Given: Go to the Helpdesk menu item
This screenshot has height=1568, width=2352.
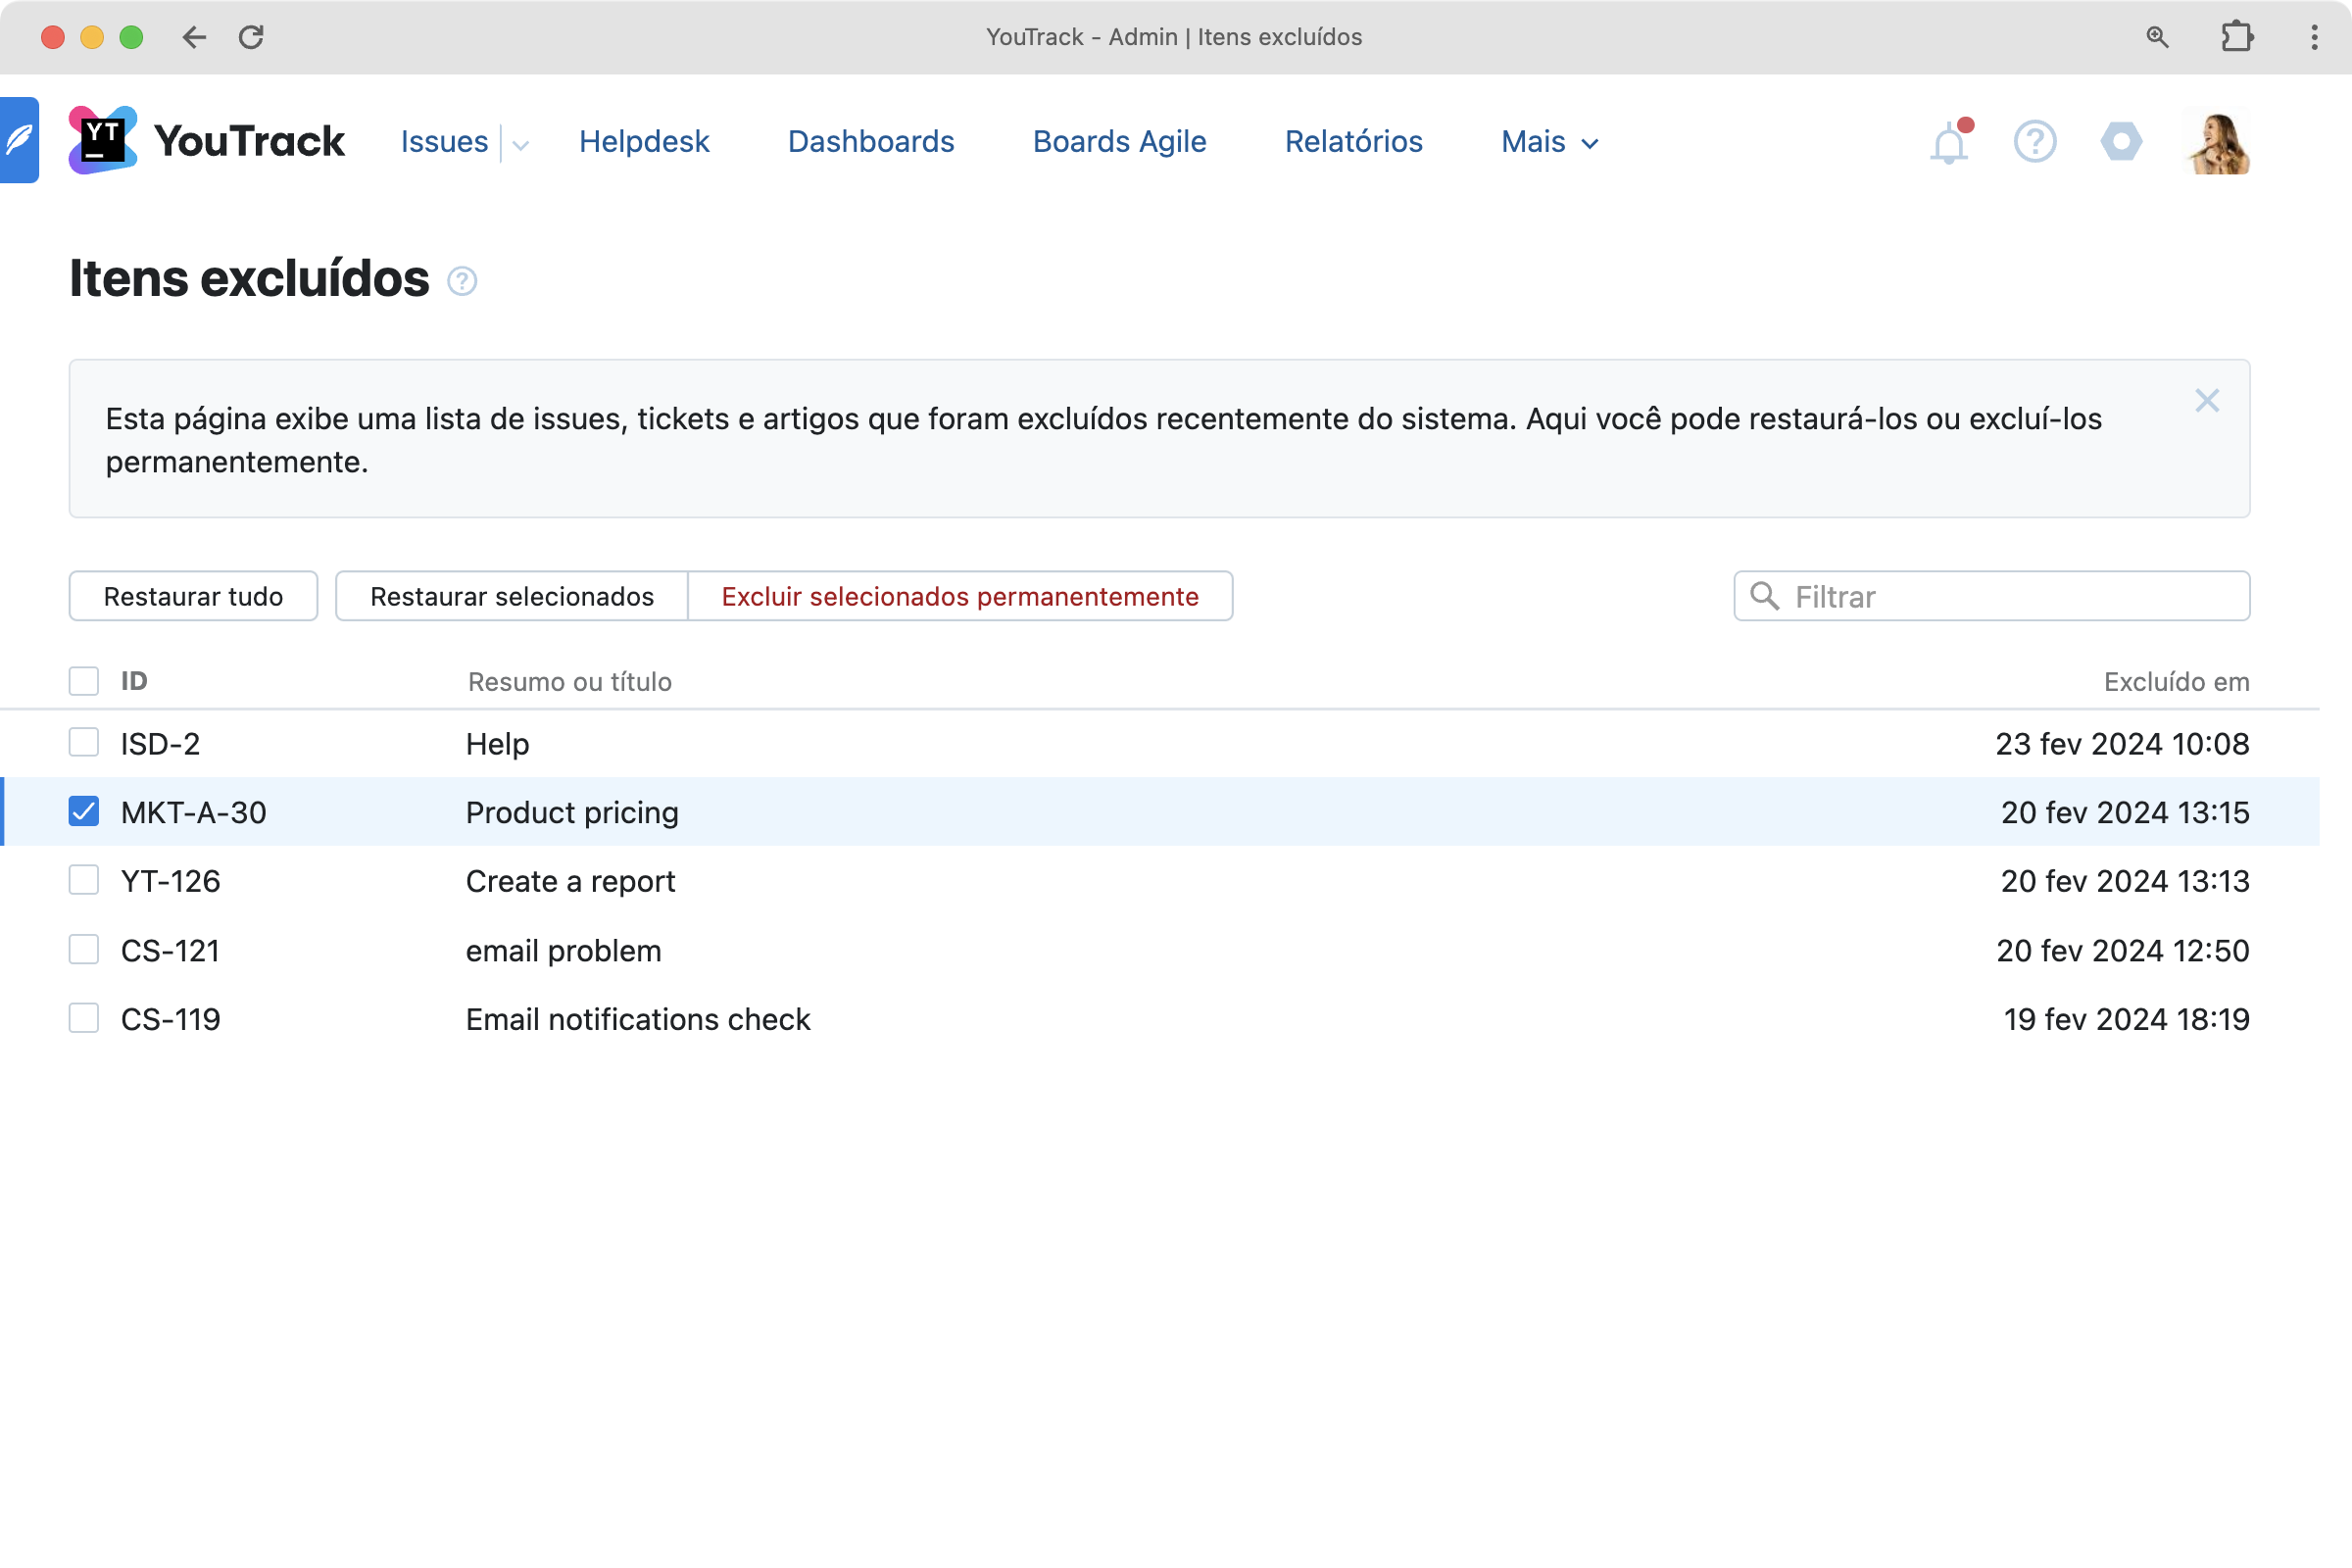Looking at the screenshot, I should point(644,142).
